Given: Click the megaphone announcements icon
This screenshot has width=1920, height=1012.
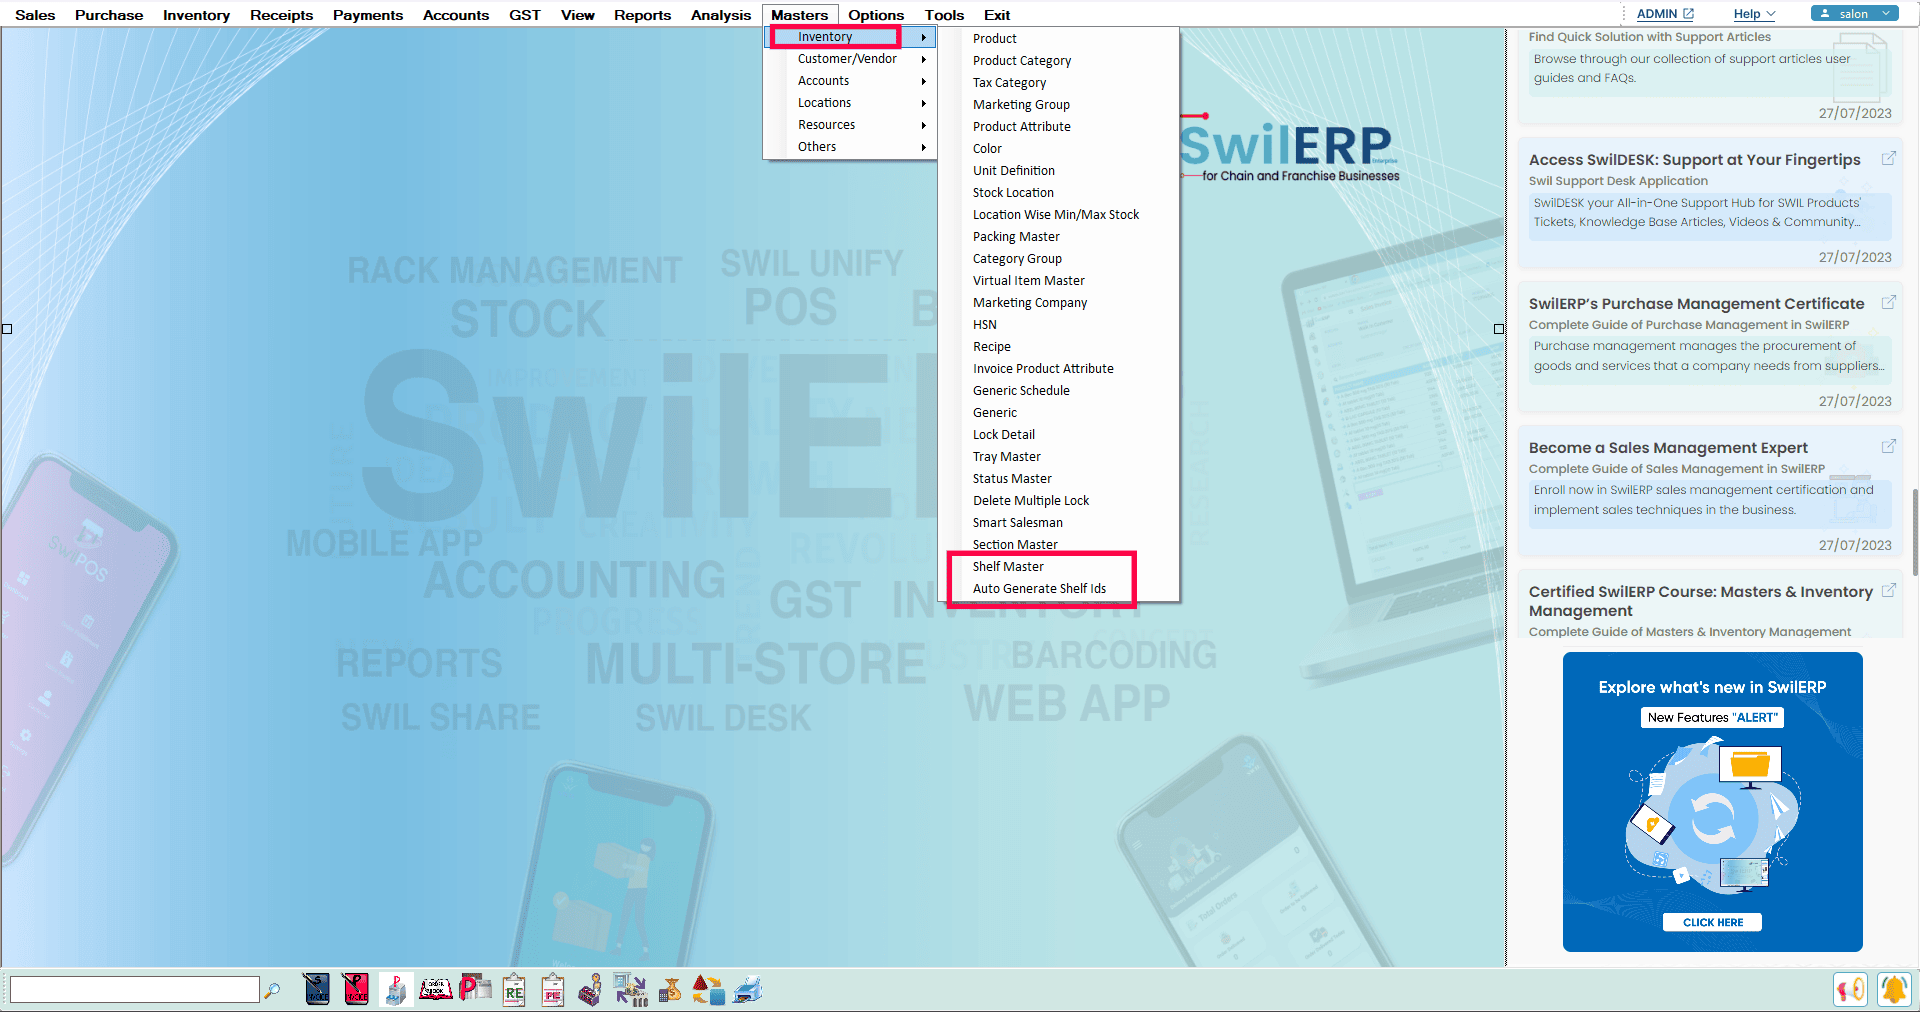Looking at the screenshot, I should pyautogui.click(x=1851, y=989).
